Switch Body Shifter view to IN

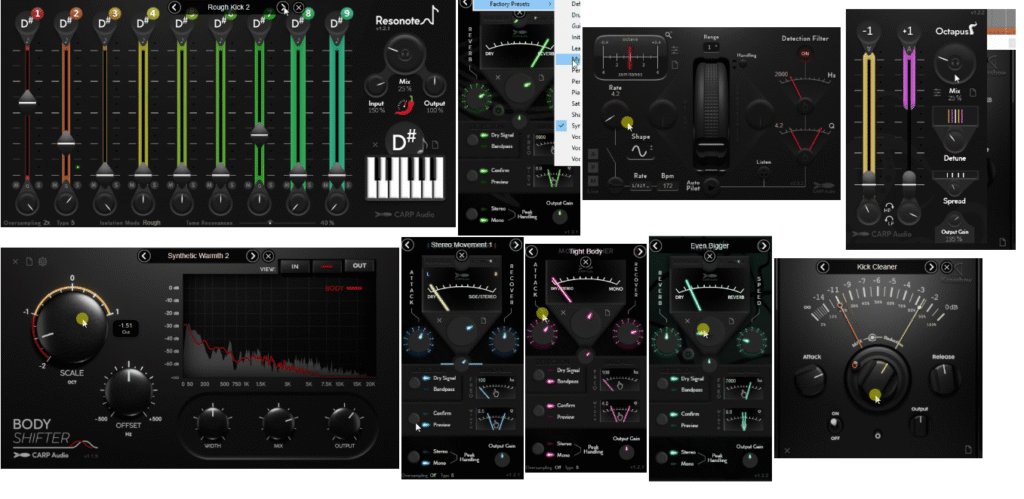pyautogui.click(x=295, y=266)
